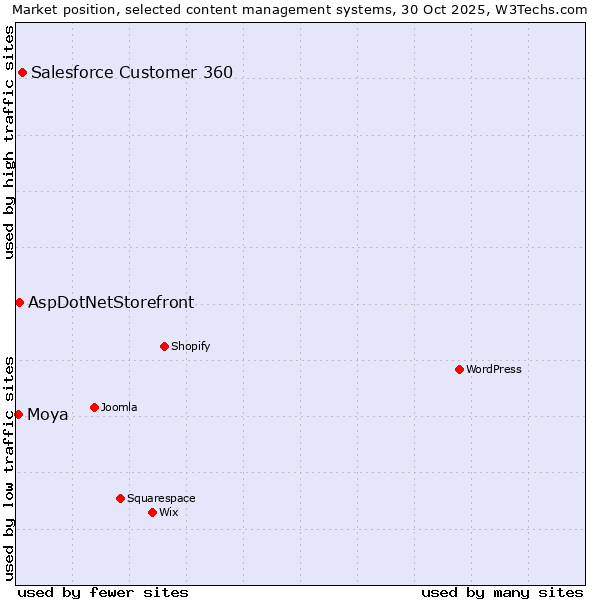Image resolution: width=600 pixels, height=600 pixels.
Task: Click the chart title mentioning W3Techs.com
Action: pos(300,10)
